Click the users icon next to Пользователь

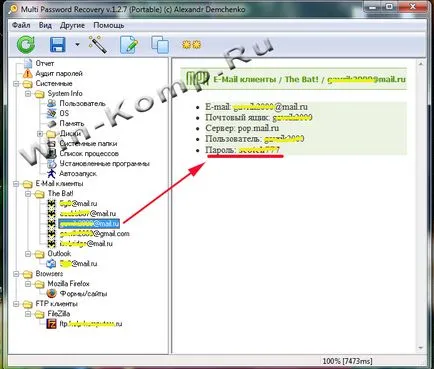coord(51,103)
